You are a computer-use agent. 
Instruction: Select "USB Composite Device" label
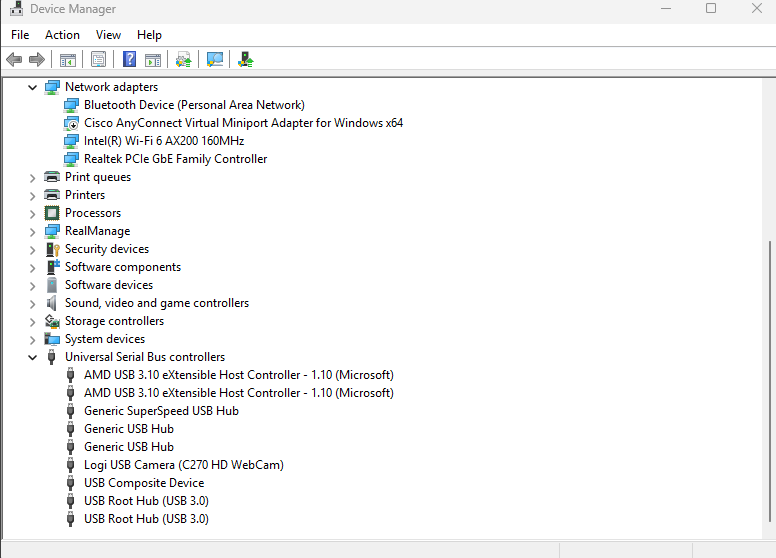[x=144, y=483]
